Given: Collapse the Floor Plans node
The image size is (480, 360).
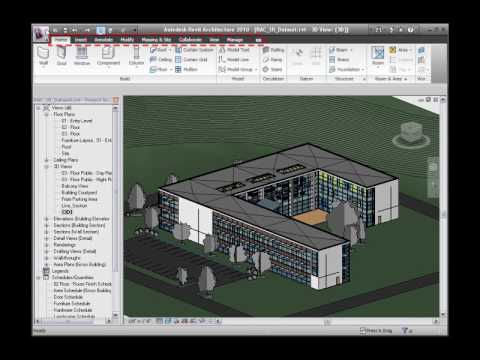Looking at the screenshot, I should click(x=46, y=114).
